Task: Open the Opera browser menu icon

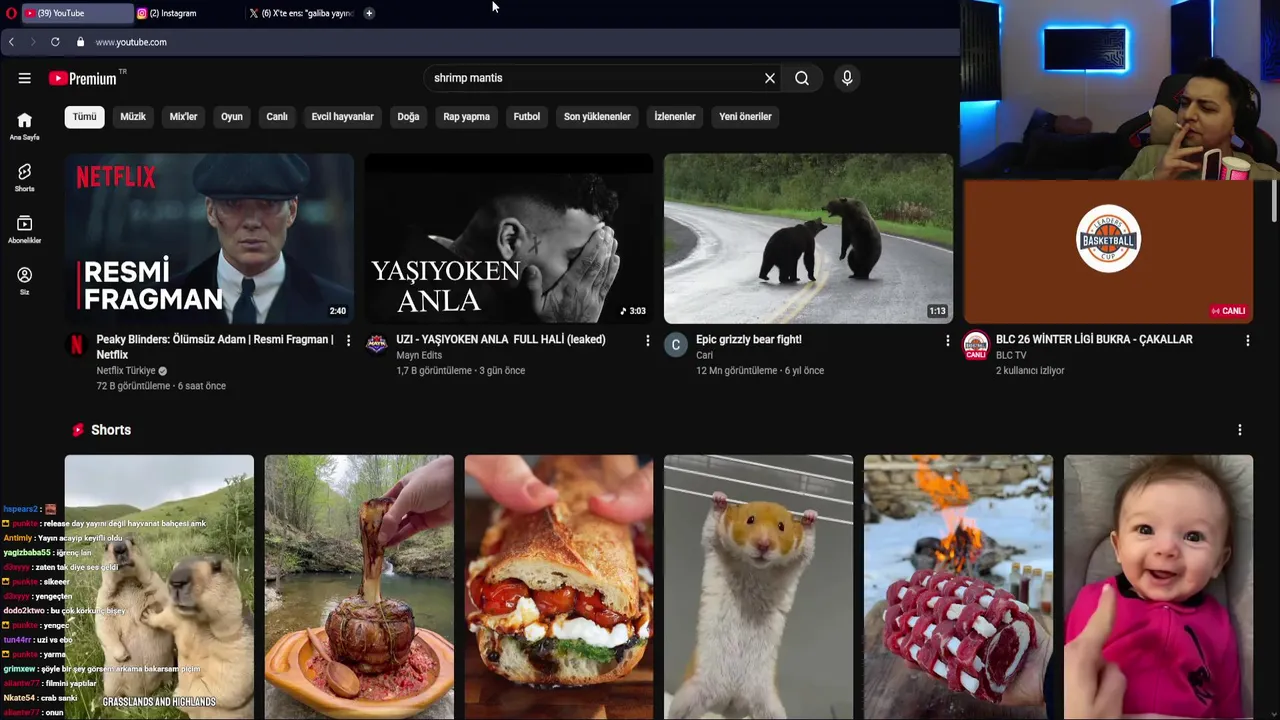Action: [9, 13]
